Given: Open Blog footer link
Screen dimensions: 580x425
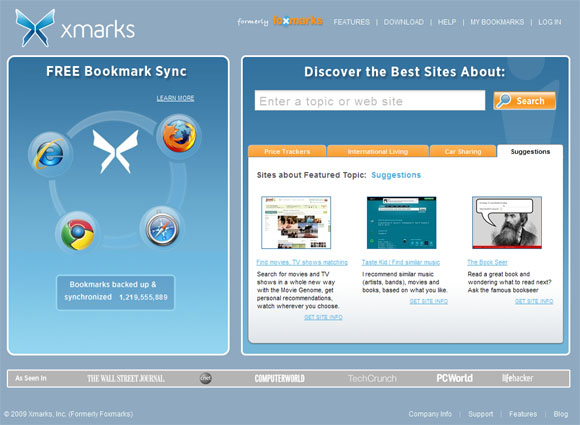Looking at the screenshot, I should [x=561, y=414].
